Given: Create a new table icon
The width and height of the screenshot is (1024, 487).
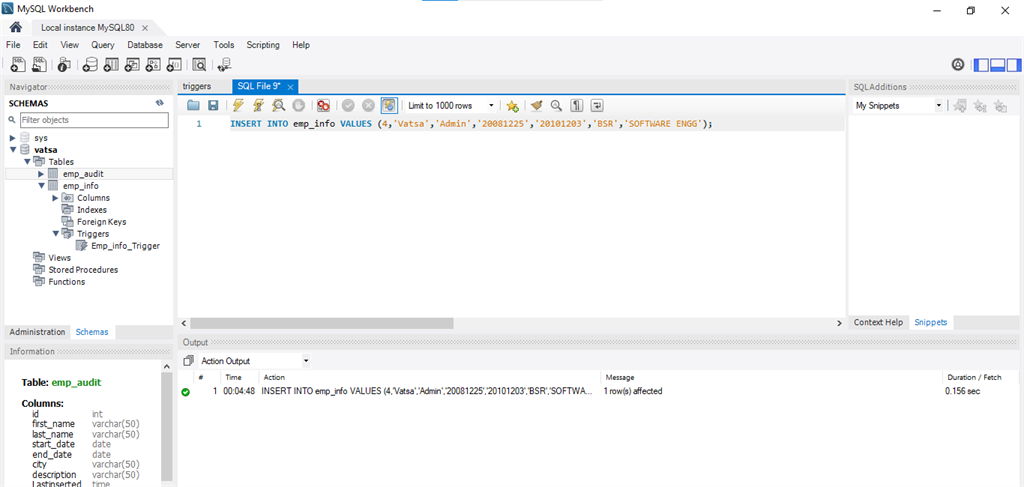Looking at the screenshot, I should [111, 64].
